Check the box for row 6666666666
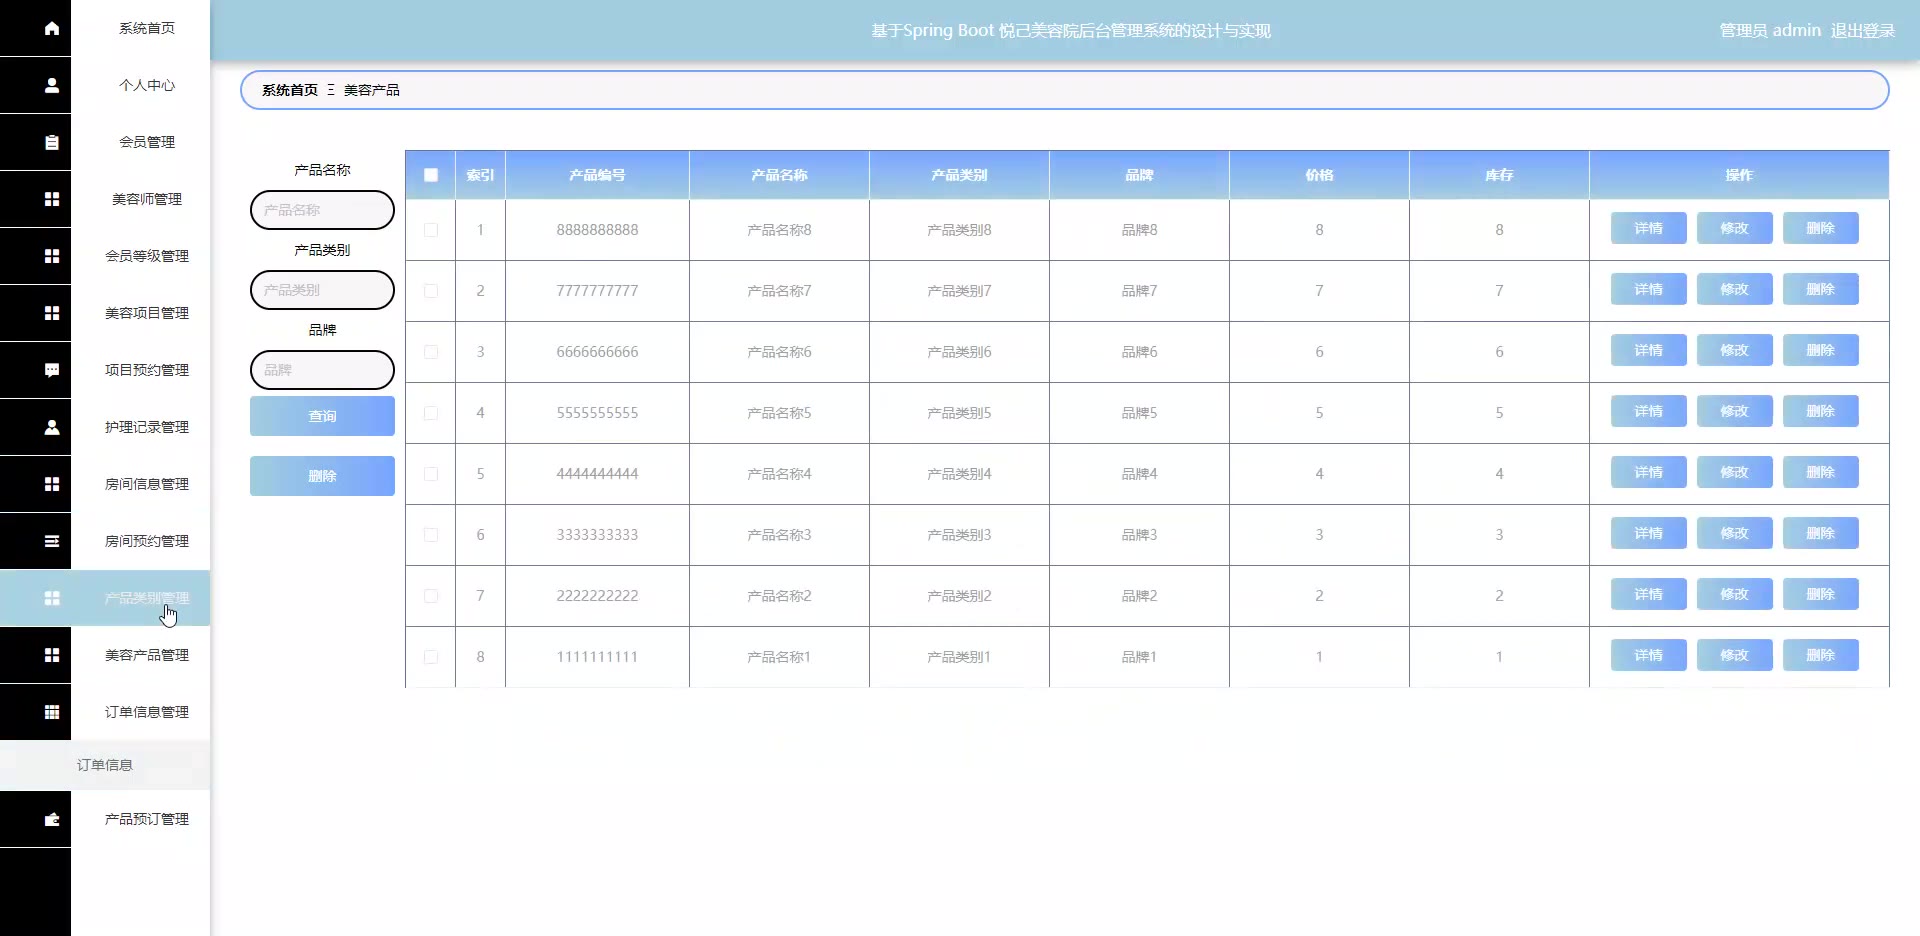Image resolution: width=1920 pixels, height=936 pixels. click(431, 352)
